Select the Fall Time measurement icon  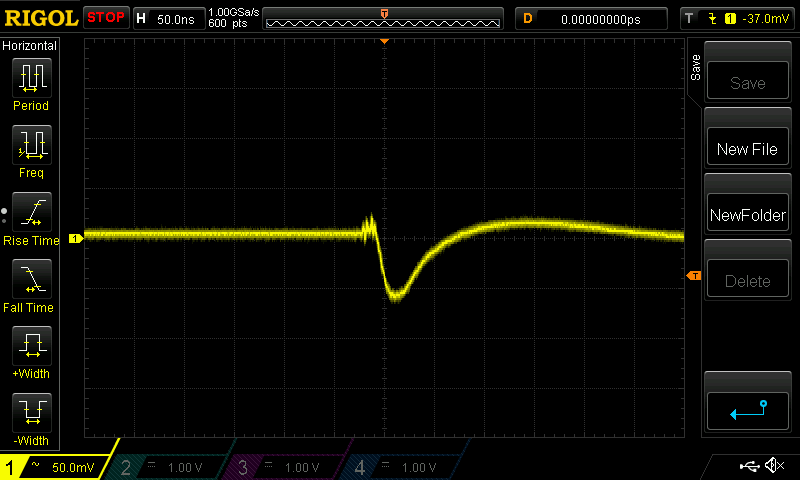(32, 279)
